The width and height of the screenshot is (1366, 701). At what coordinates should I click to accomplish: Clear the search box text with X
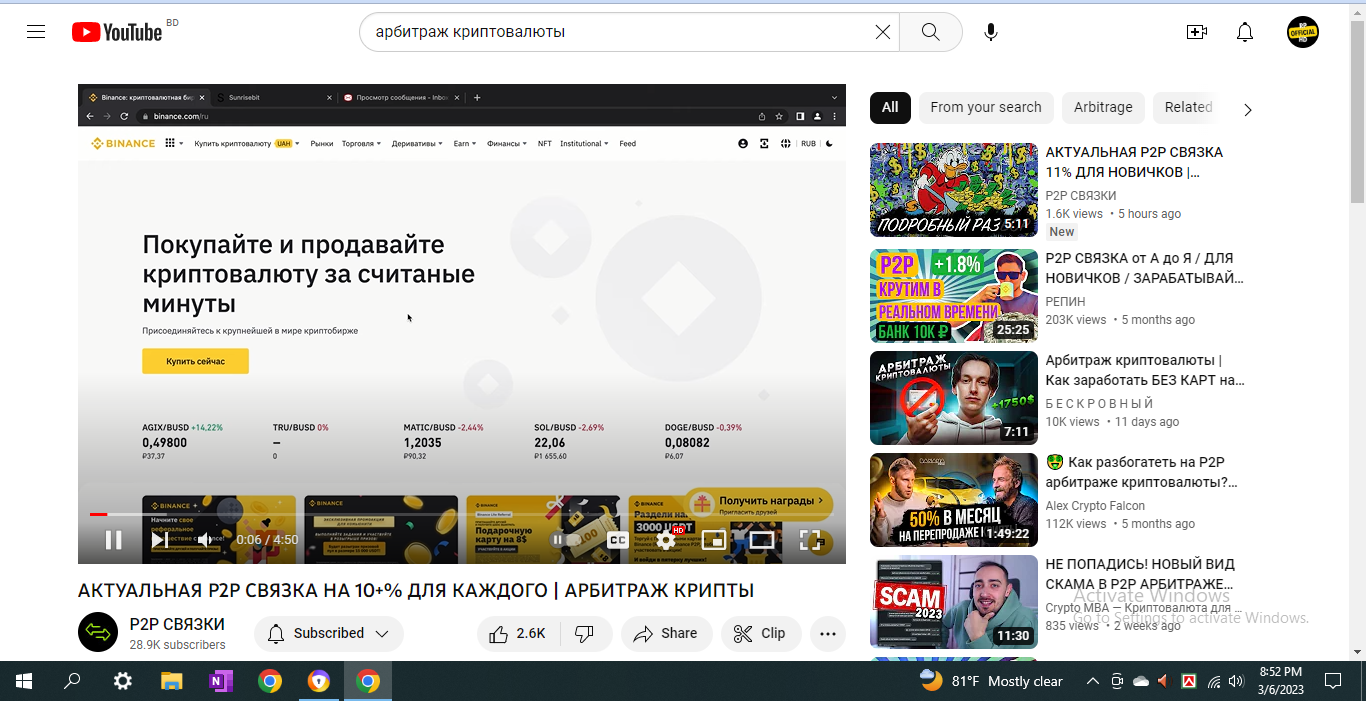[x=883, y=32]
